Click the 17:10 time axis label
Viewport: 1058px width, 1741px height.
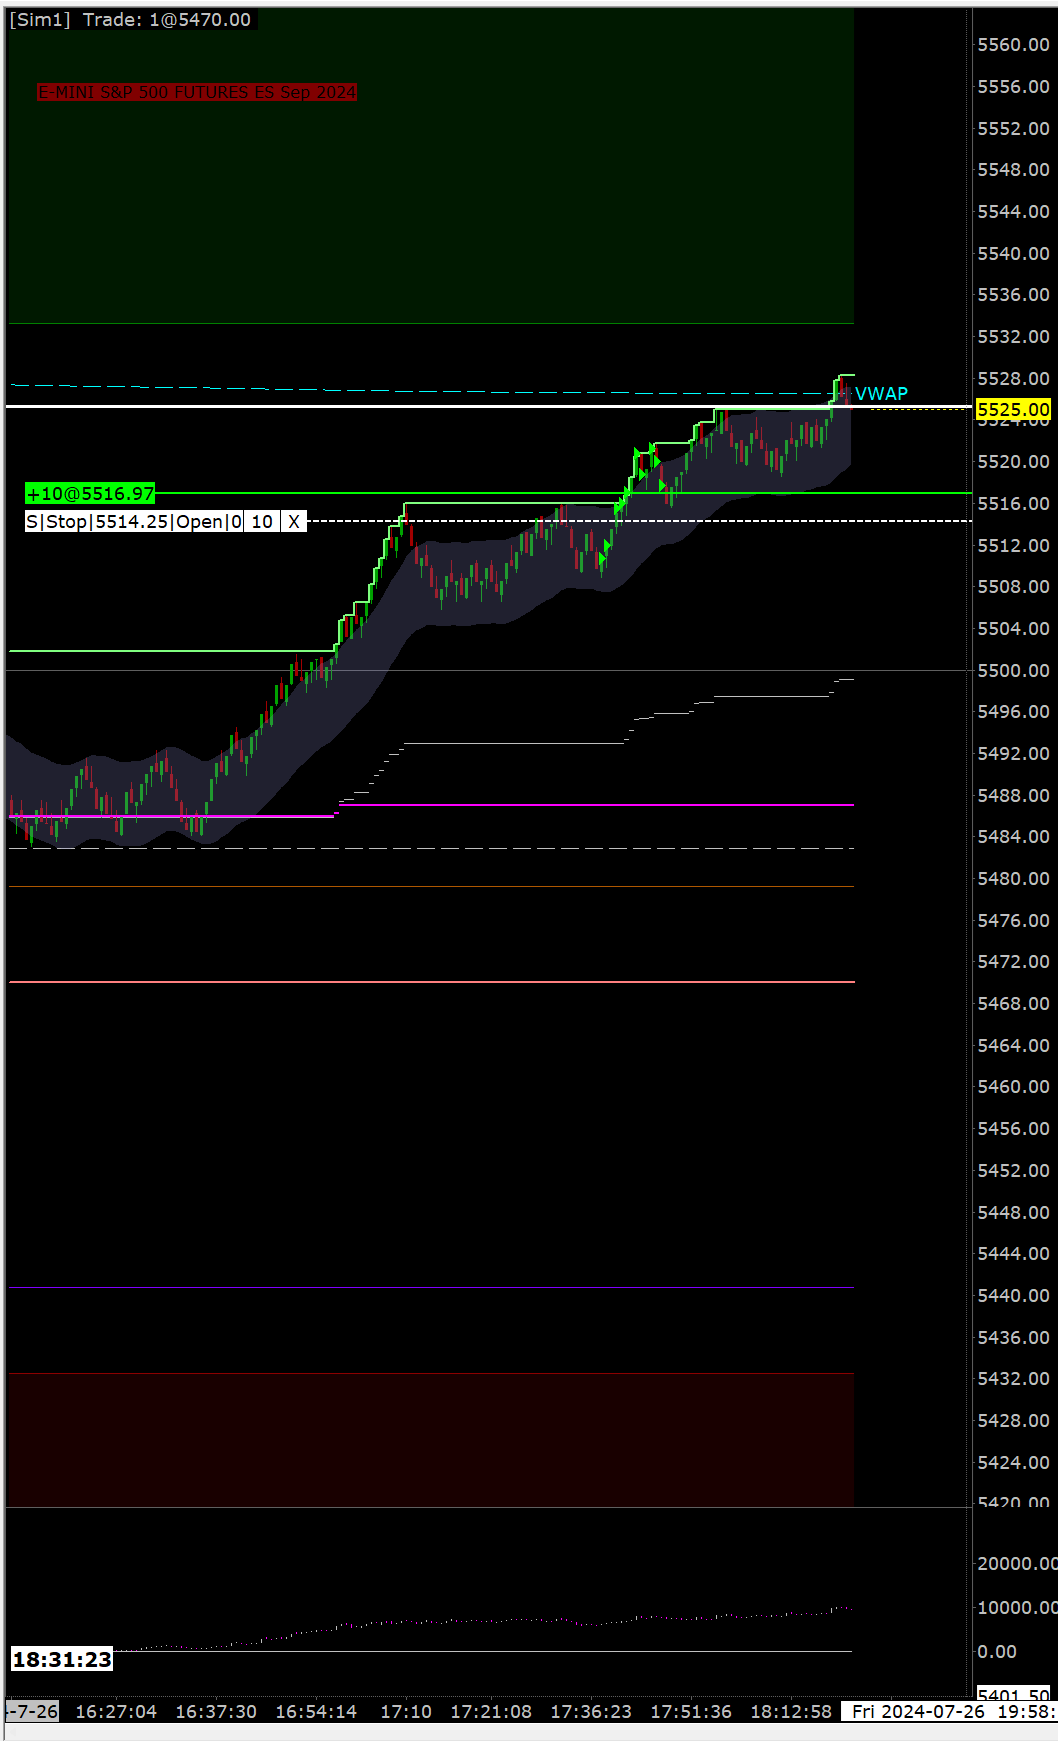coord(406,1711)
